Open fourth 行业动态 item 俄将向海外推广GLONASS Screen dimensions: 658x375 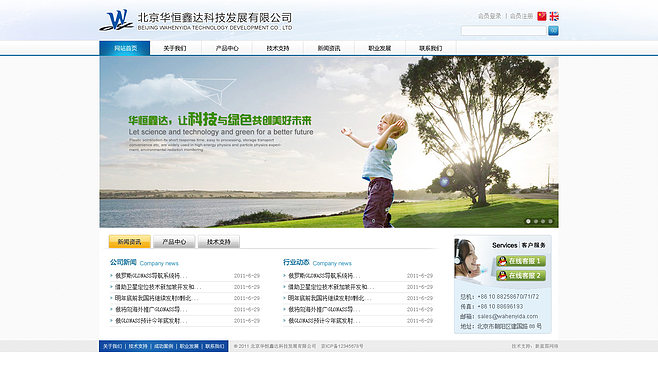[x=324, y=309]
